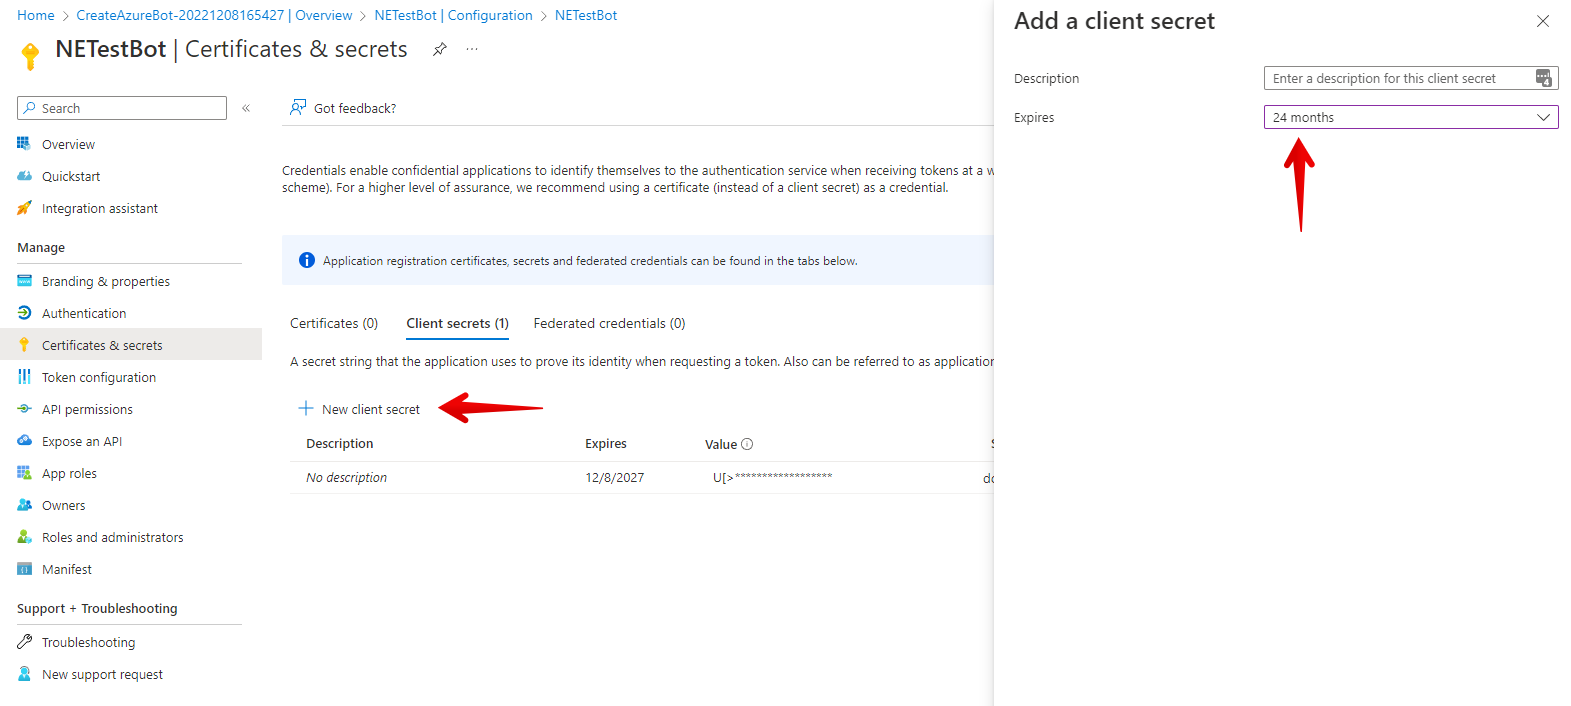Click Got feedback? link
This screenshot has height=706, width=1571.
[355, 108]
